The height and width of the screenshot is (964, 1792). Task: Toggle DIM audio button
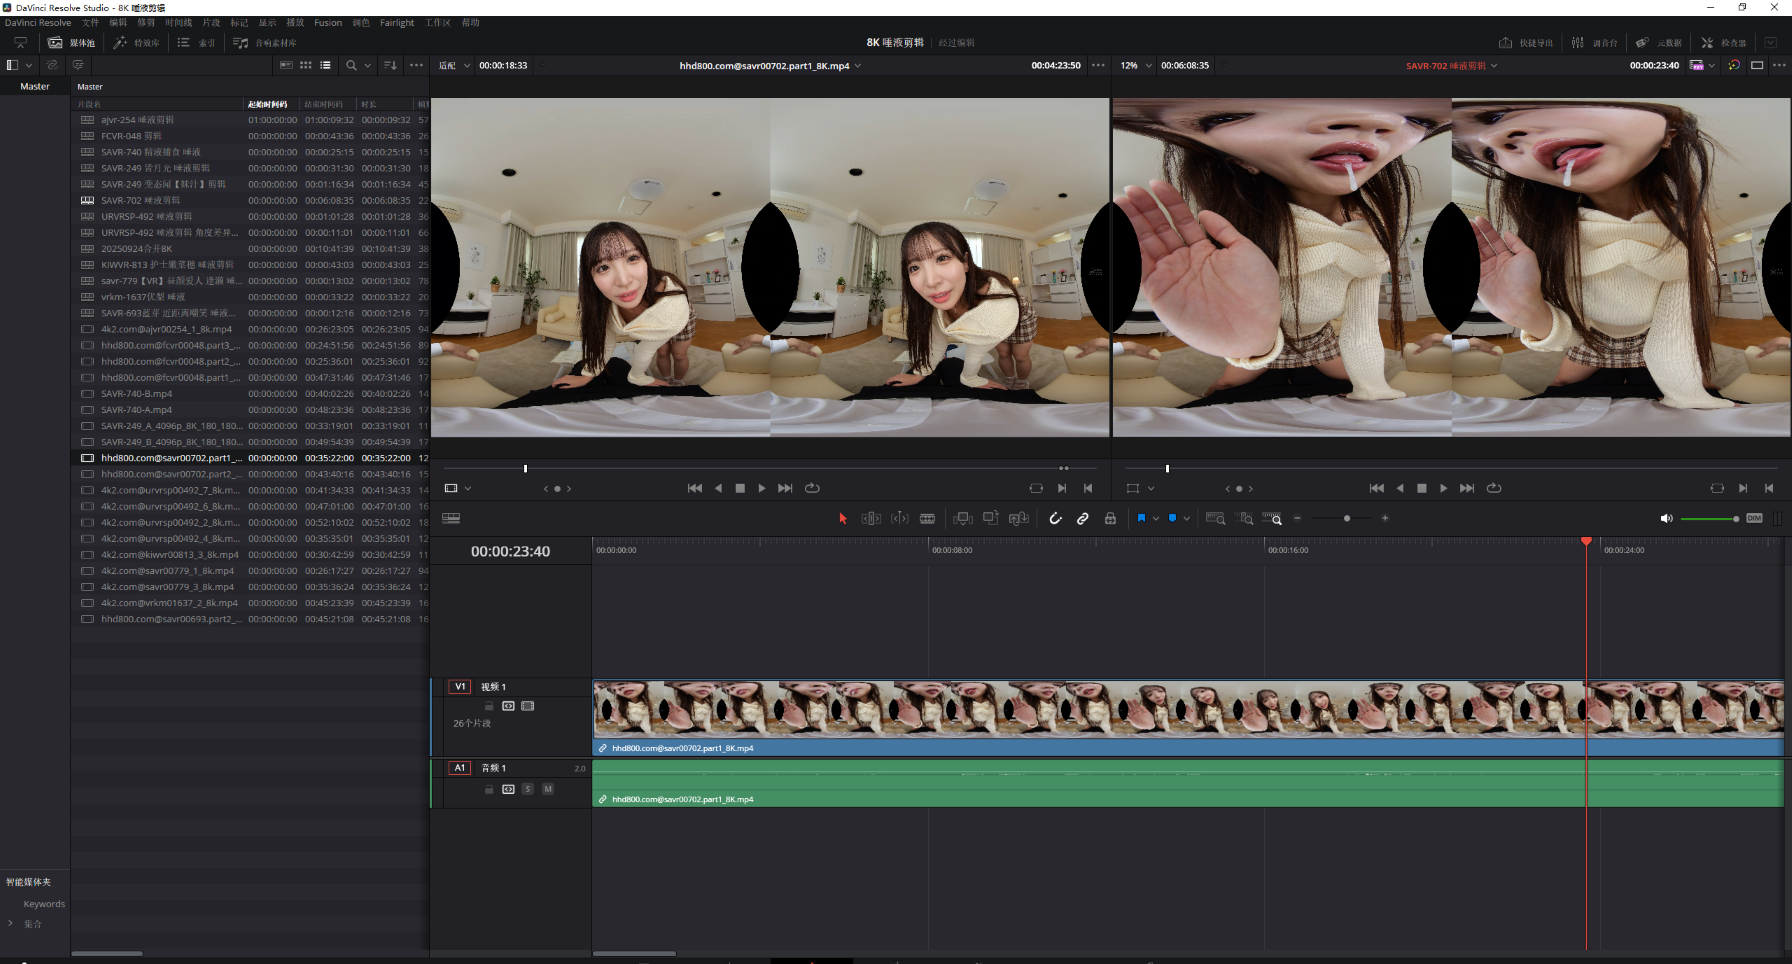tap(1754, 518)
